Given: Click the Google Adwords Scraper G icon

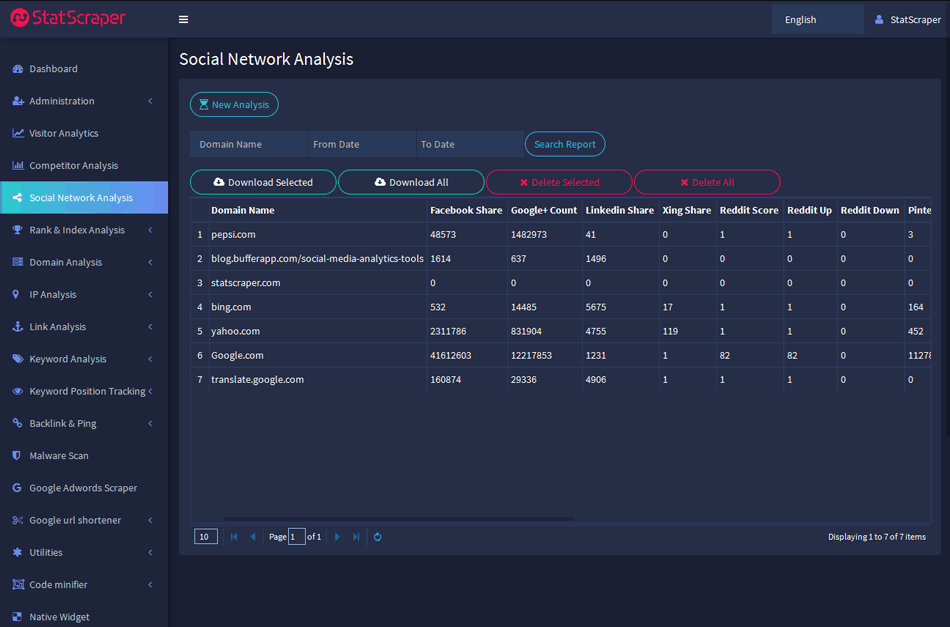Looking at the screenshot, I should [x=17, y=488].
